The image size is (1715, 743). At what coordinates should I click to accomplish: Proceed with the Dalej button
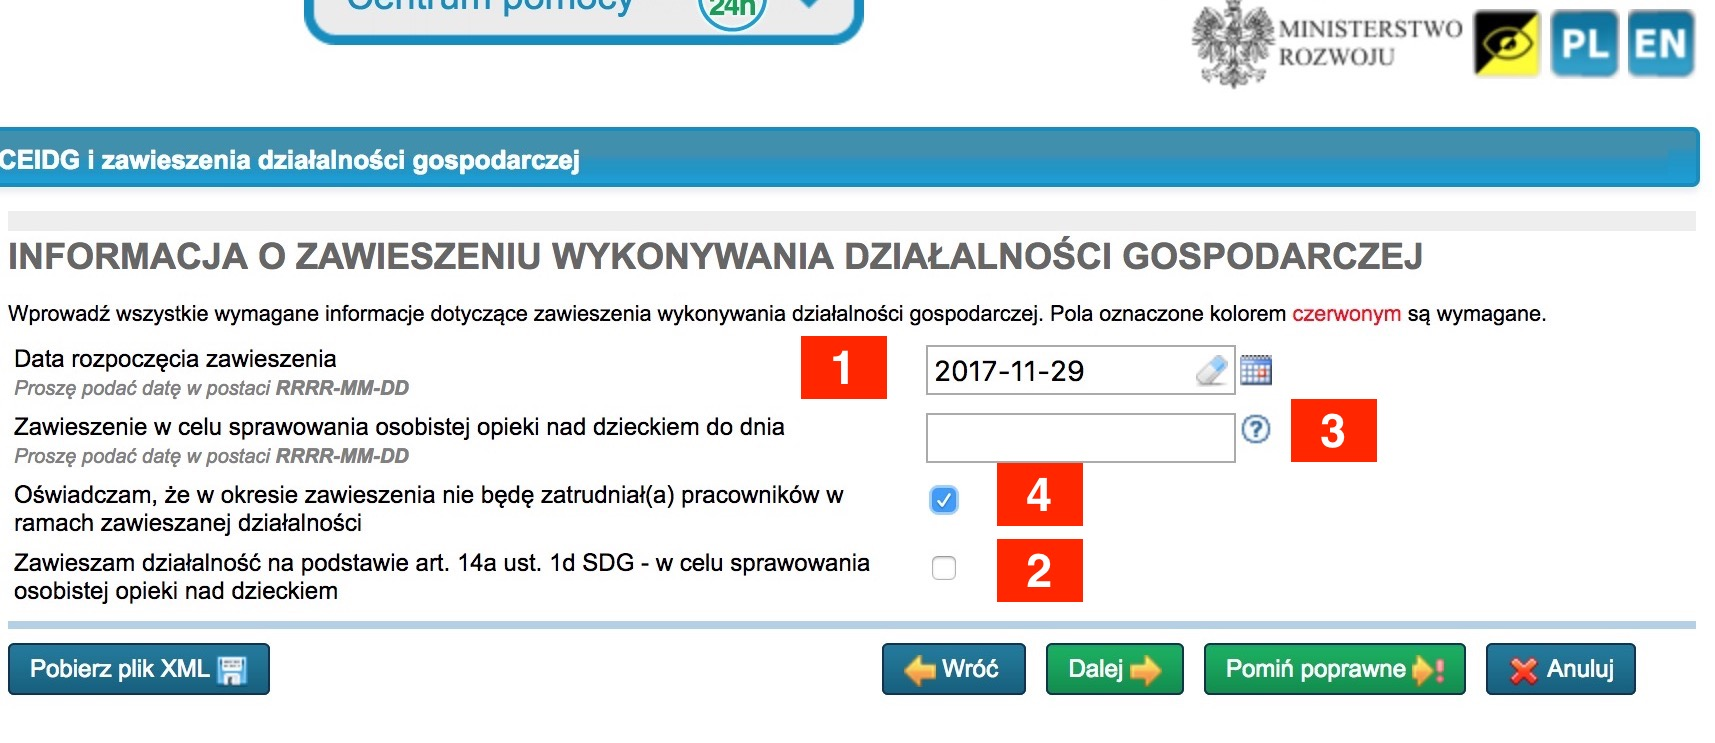point(1115,669)
